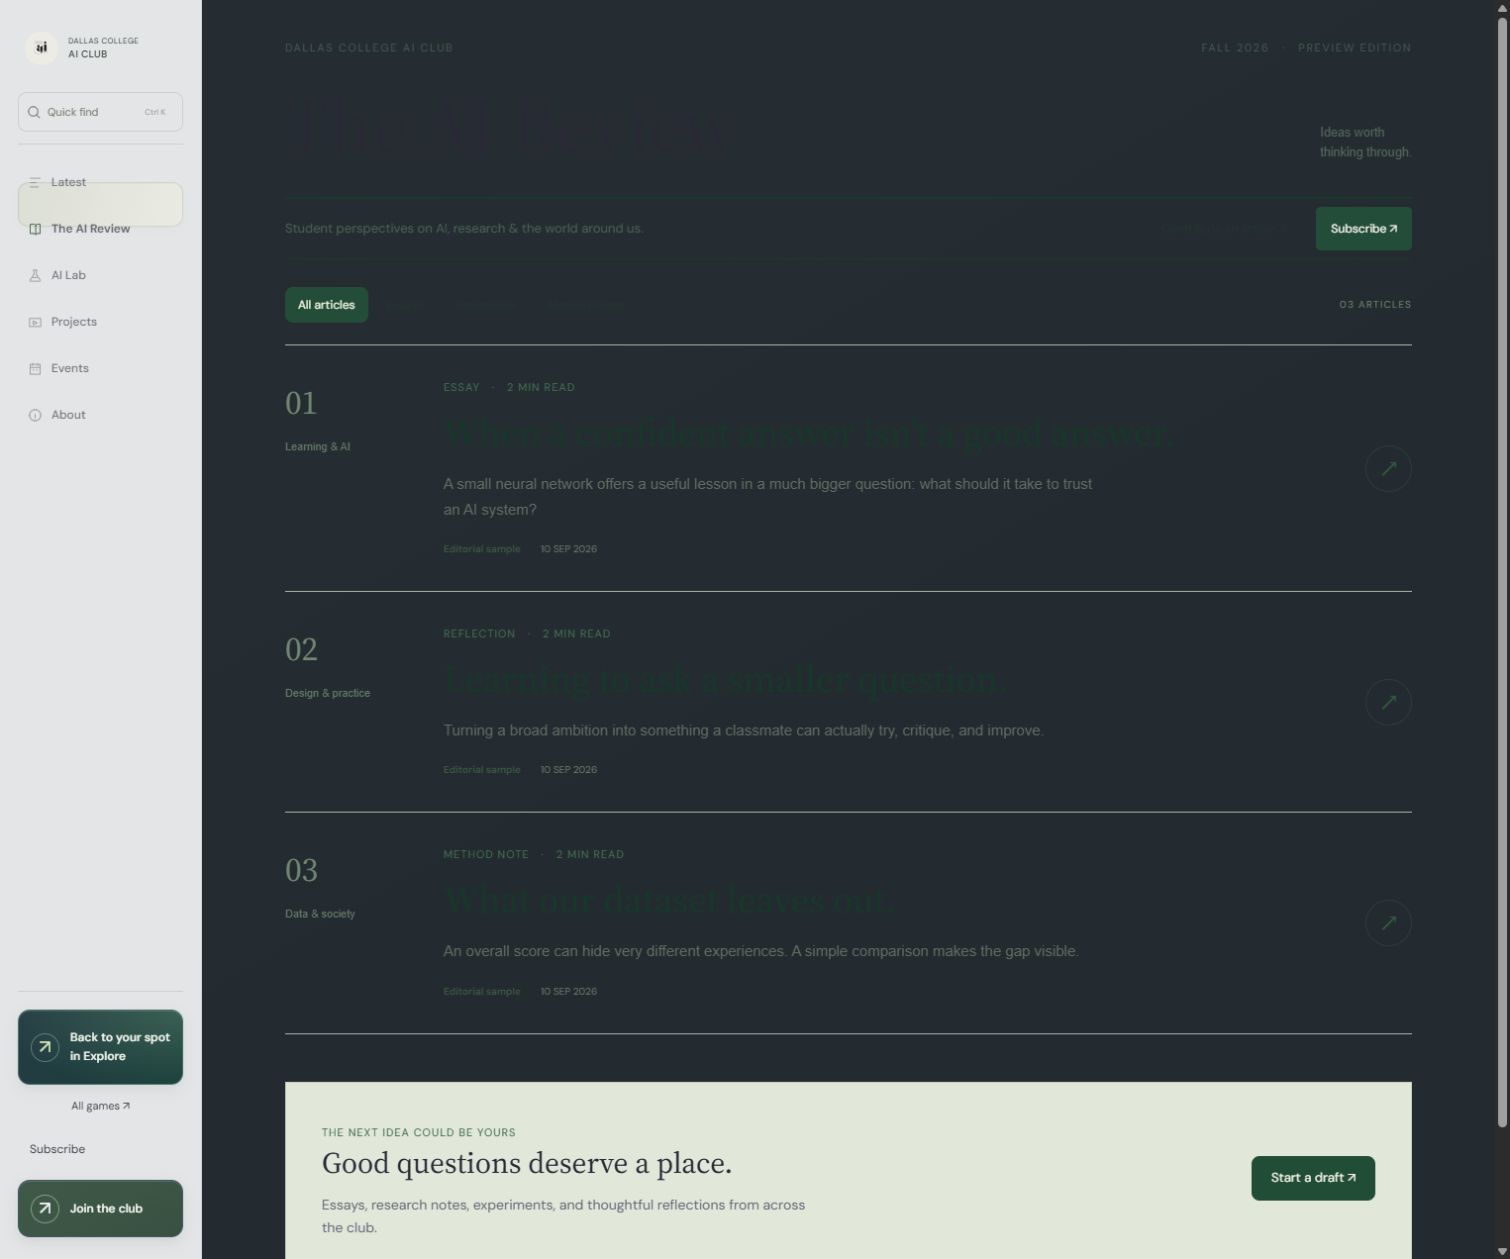Click the vertical page scrollbar thumb
The width and height of the screenshot is (1510, 1259).
1501,574
